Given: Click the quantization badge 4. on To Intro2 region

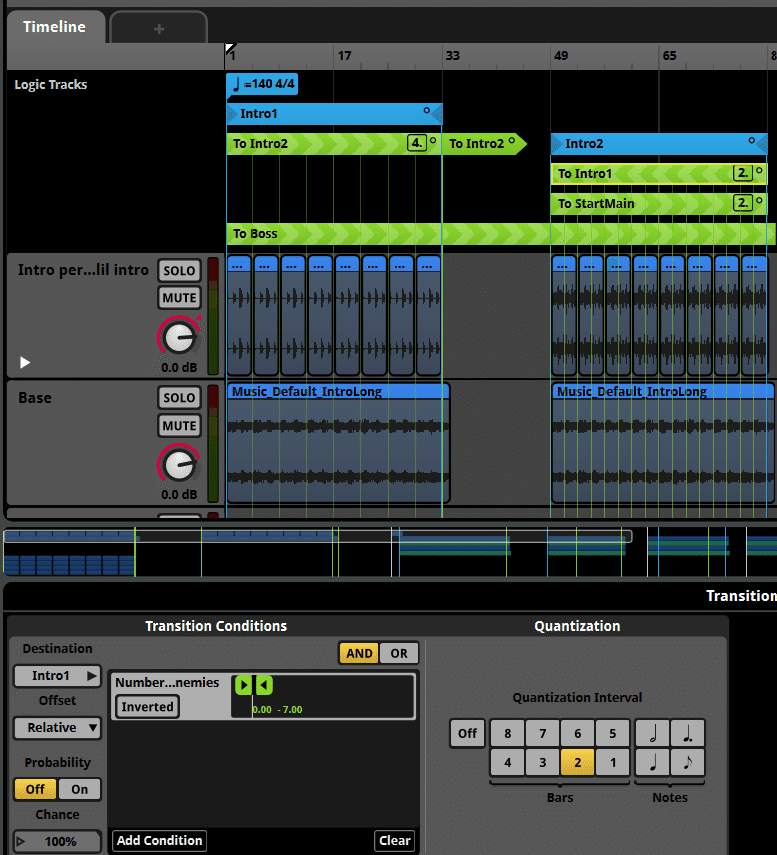Looking at the screenshot, I should [x=417, y=143].
